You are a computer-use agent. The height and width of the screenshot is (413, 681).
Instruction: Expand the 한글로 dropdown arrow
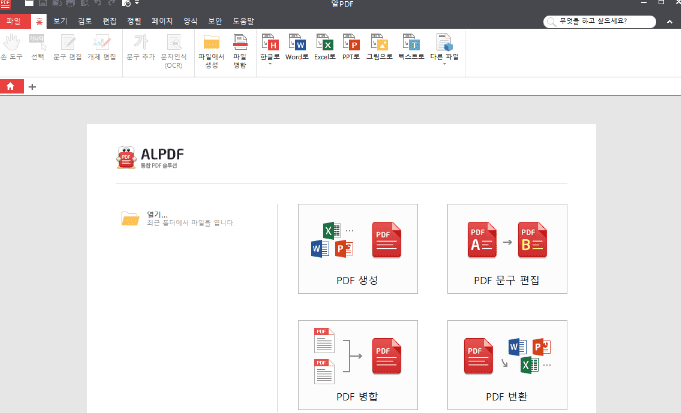click(270, 64)
